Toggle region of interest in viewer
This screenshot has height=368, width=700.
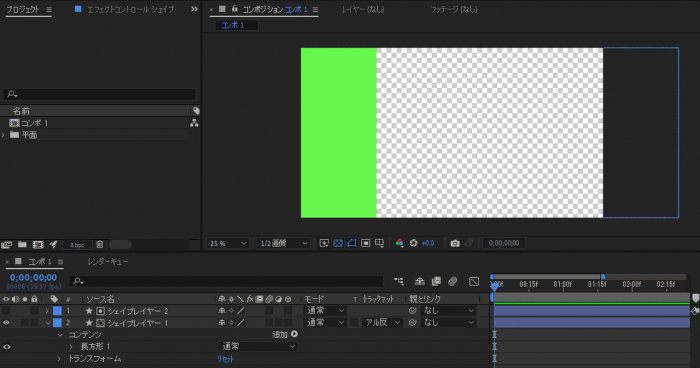[x=324, y=243]
